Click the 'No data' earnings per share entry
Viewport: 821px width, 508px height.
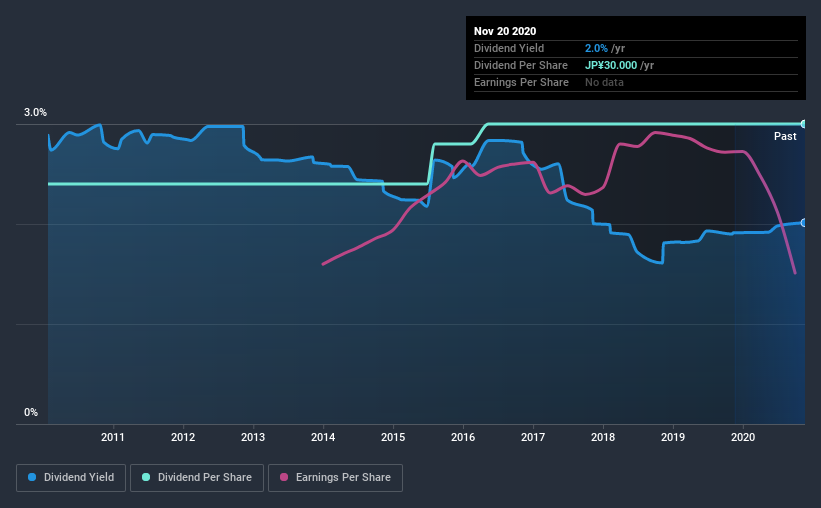(604, 82)
